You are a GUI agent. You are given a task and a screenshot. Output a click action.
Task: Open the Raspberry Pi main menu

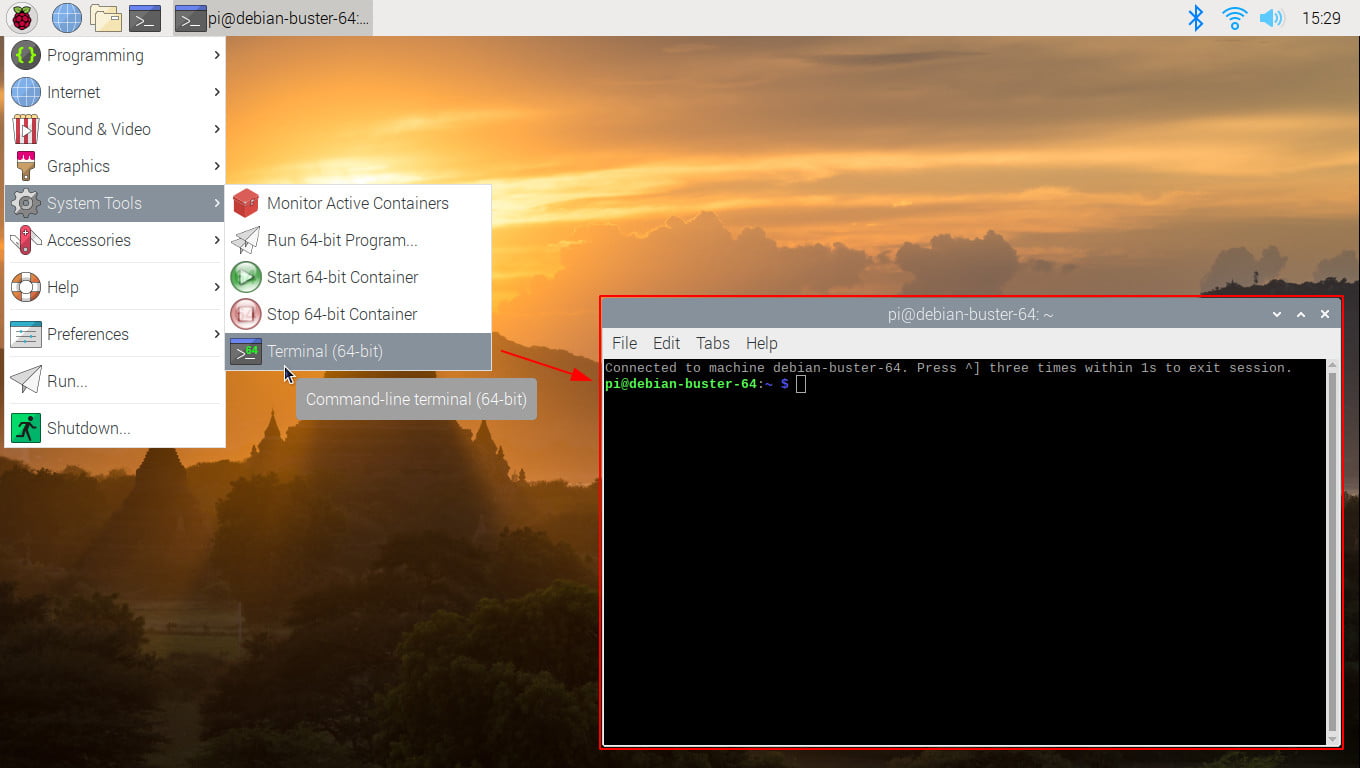click(x=21, y=17)
